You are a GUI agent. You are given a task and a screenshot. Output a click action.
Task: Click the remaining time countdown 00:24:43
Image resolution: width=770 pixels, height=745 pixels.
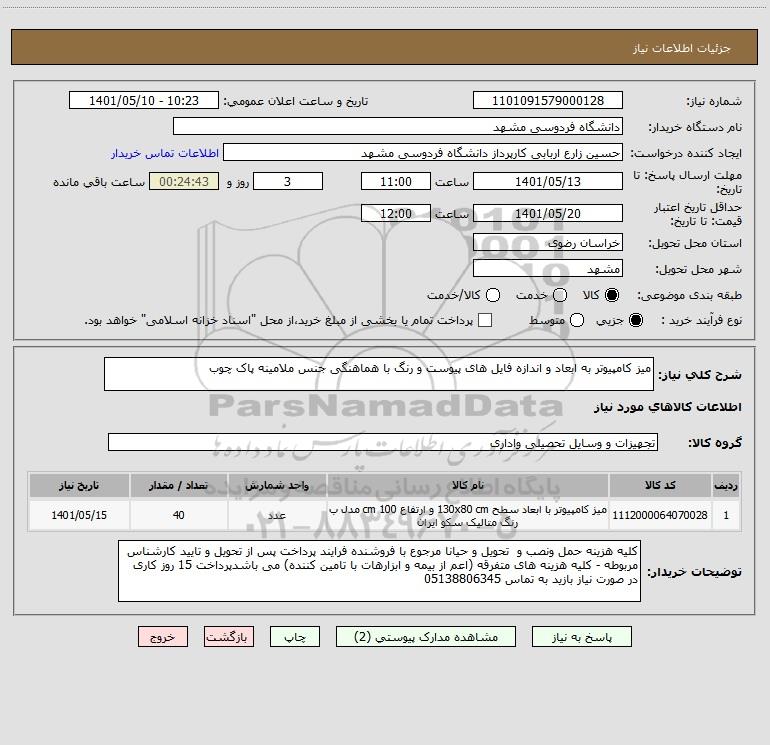pyautogui.click(x=184, y=181)
